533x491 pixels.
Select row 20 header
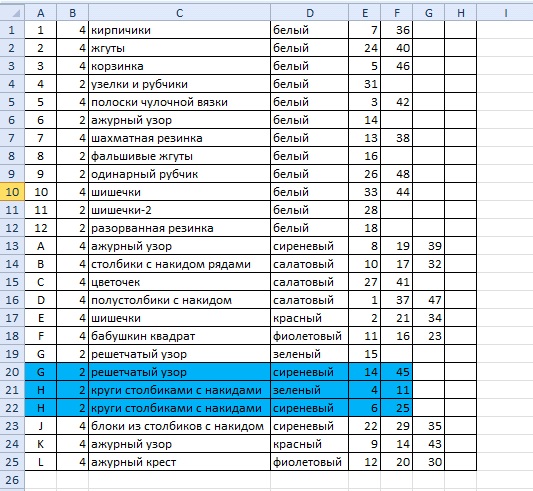[x=12, y=372]
